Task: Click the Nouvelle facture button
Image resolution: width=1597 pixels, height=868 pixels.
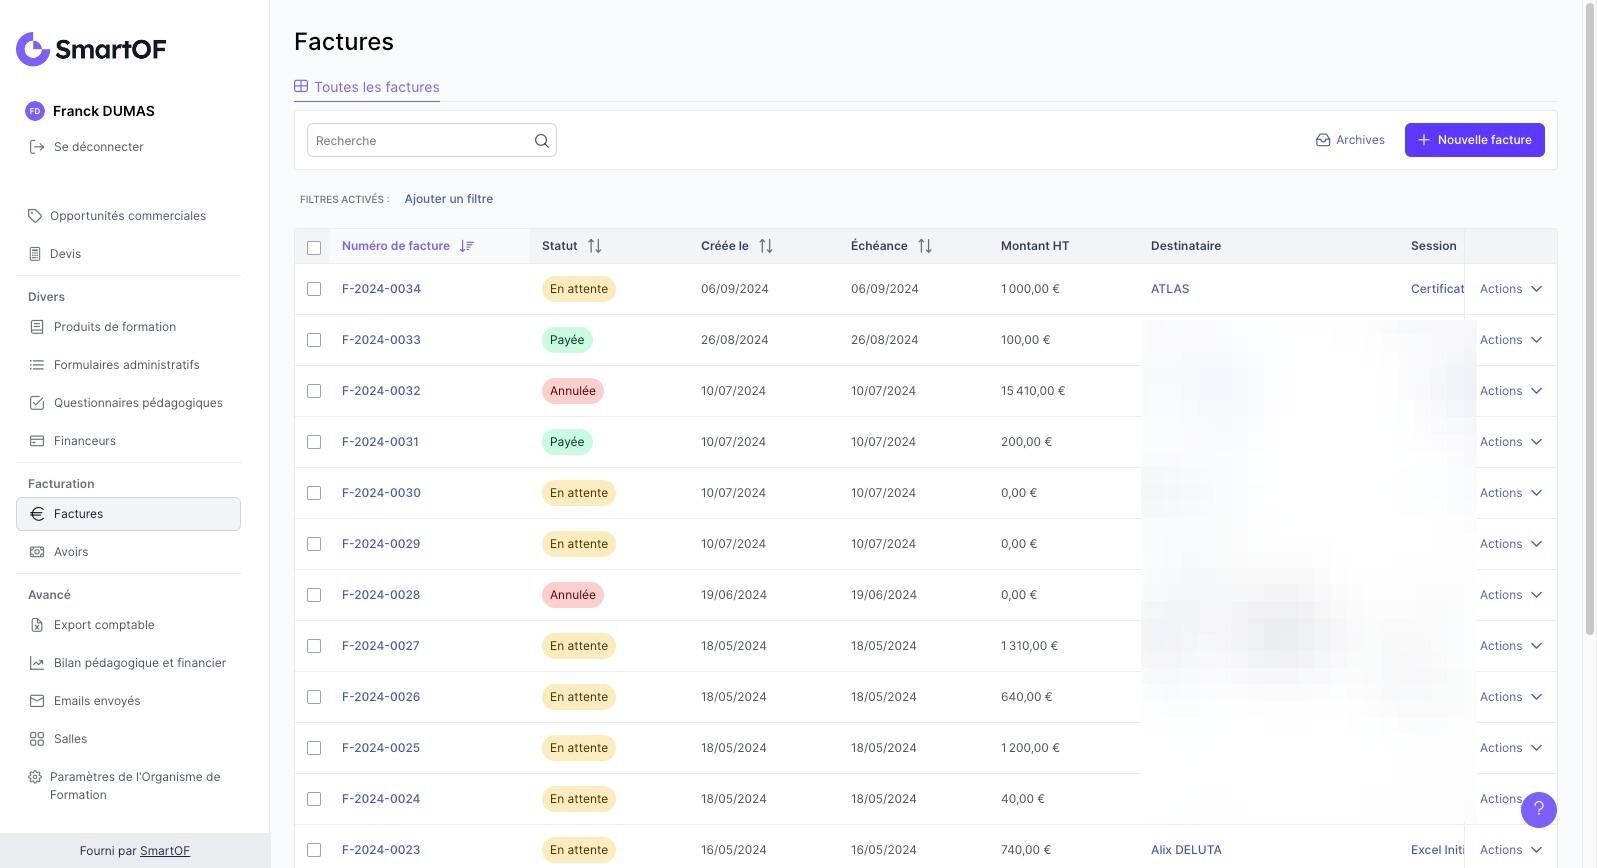Action: point(1474,140)
